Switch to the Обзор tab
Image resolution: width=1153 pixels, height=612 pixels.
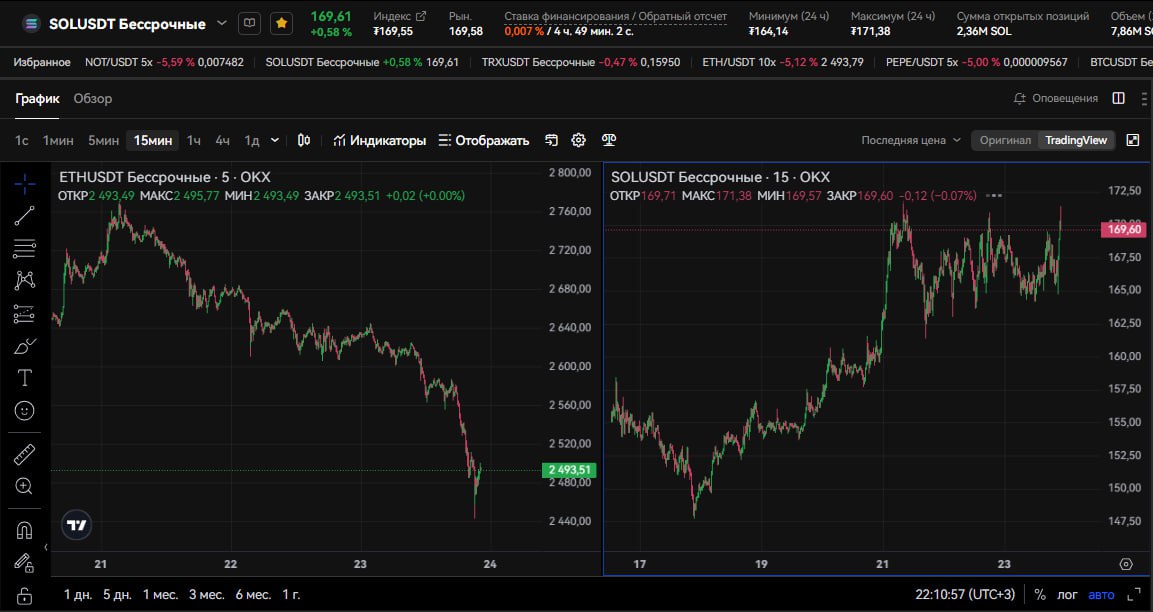pos(93,99)
